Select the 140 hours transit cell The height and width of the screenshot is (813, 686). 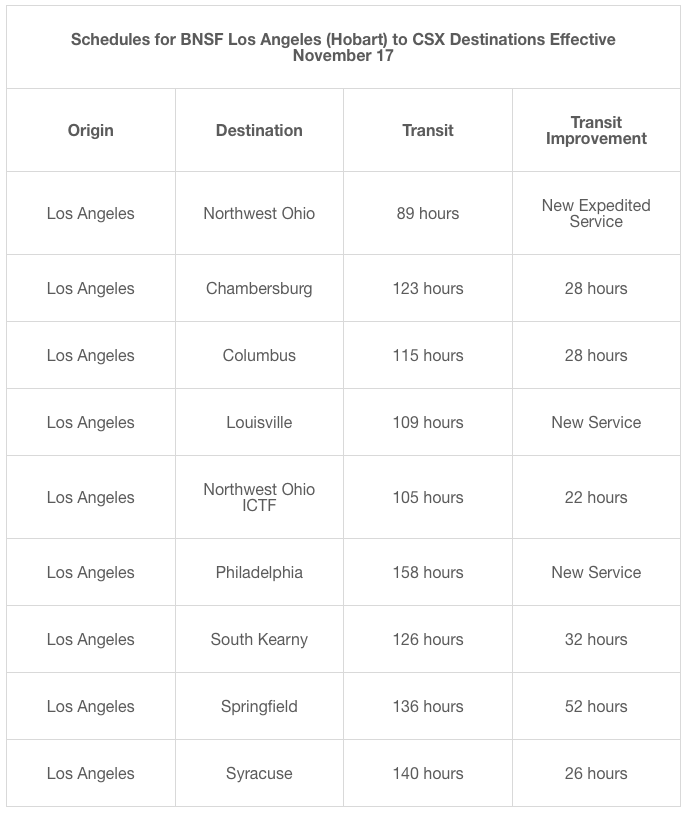[x=428, y=773]
